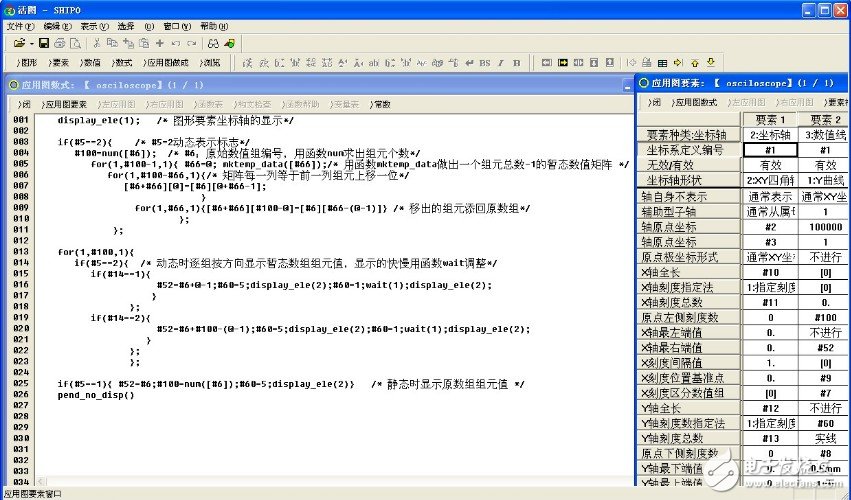Click 常数 in formula window toolbar

tap(380, 104)
